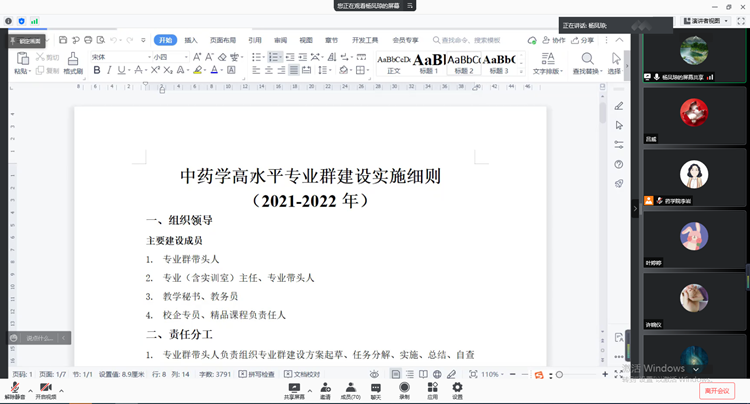Expand the styles gallery arrow
The image size is (750, 404).
[x=521, y=71]
